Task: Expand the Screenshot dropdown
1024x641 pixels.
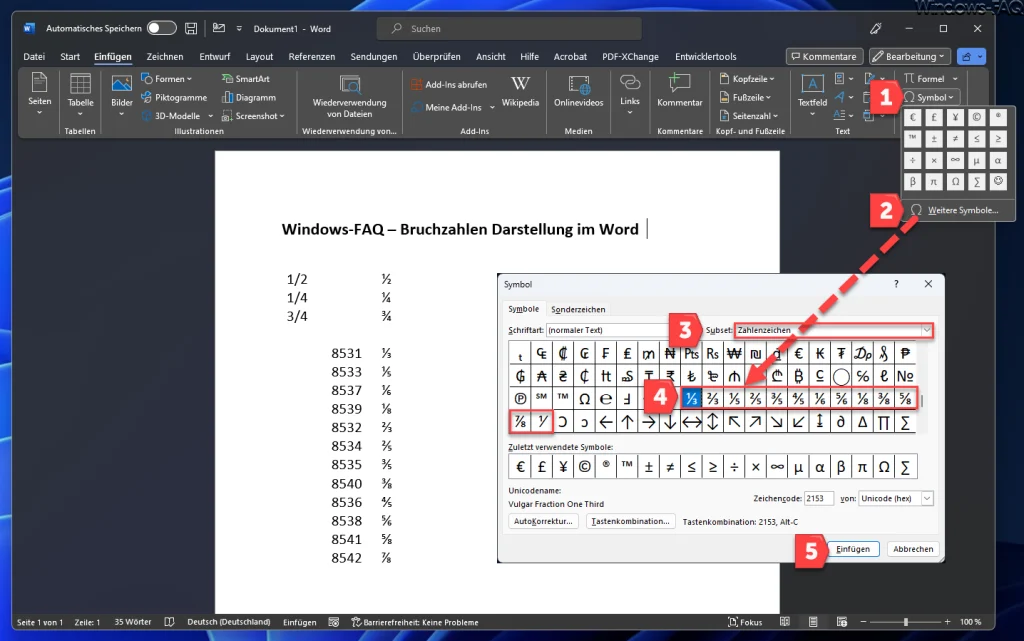Action: (253, 116)
